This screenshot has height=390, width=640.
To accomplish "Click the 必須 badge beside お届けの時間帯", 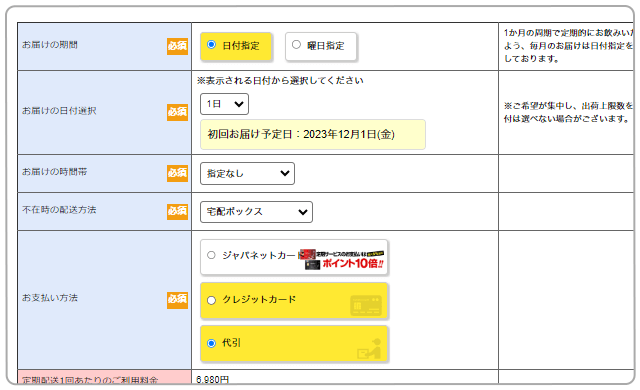I will [x=177, y=173].
